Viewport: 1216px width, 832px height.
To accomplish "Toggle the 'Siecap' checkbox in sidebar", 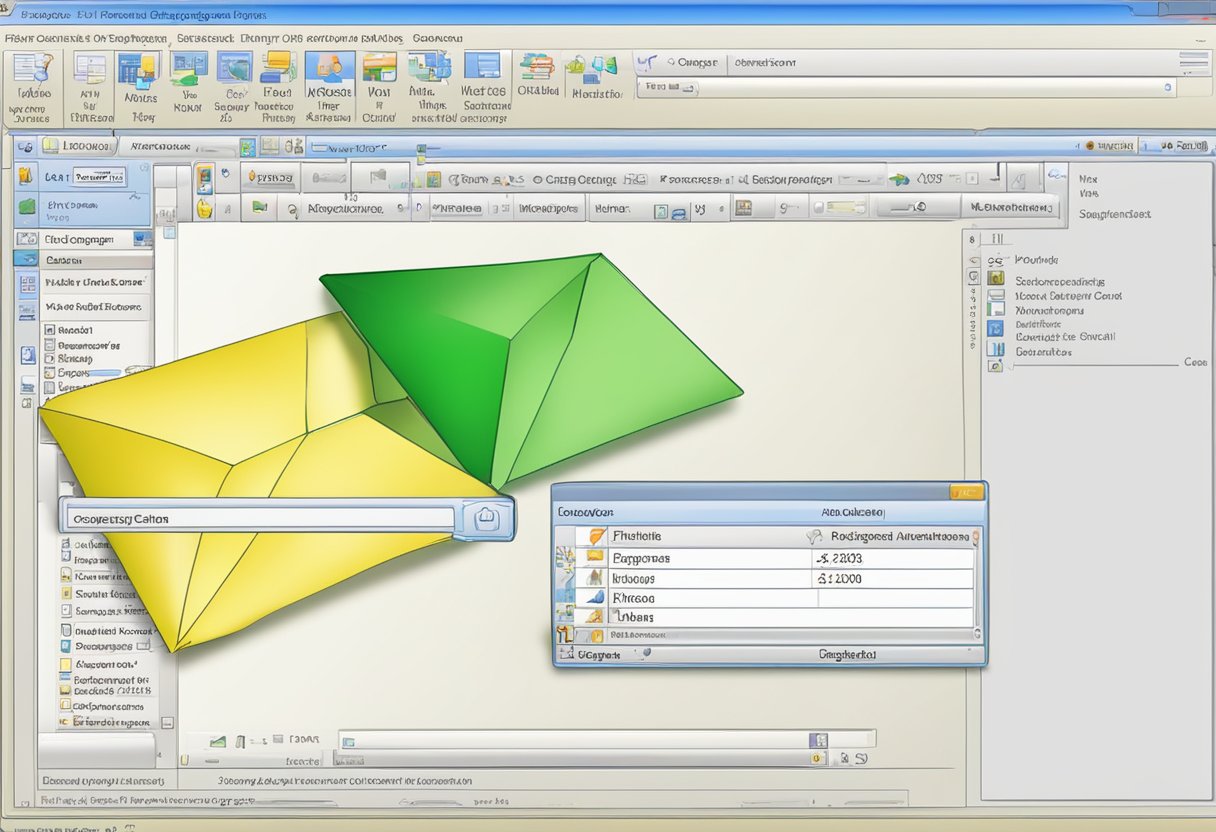I will [49, 358].
